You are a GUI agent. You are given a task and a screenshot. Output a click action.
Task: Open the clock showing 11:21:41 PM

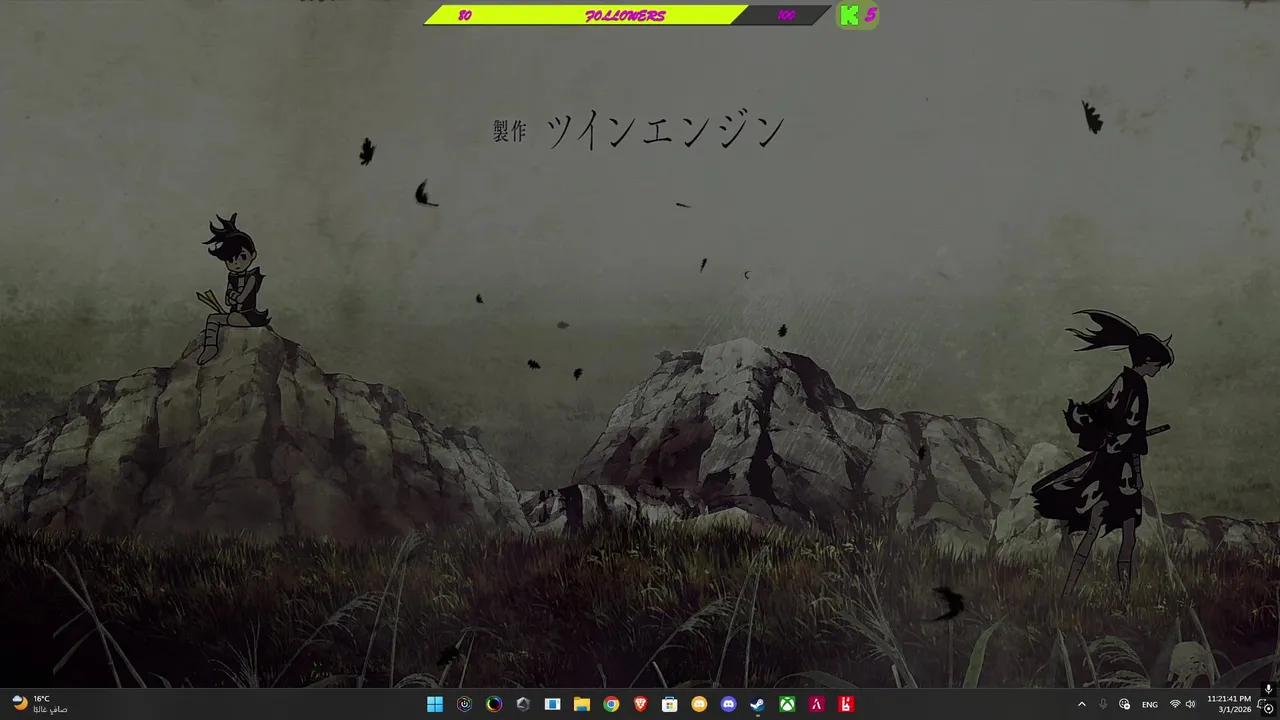[x=1229, y=704]
